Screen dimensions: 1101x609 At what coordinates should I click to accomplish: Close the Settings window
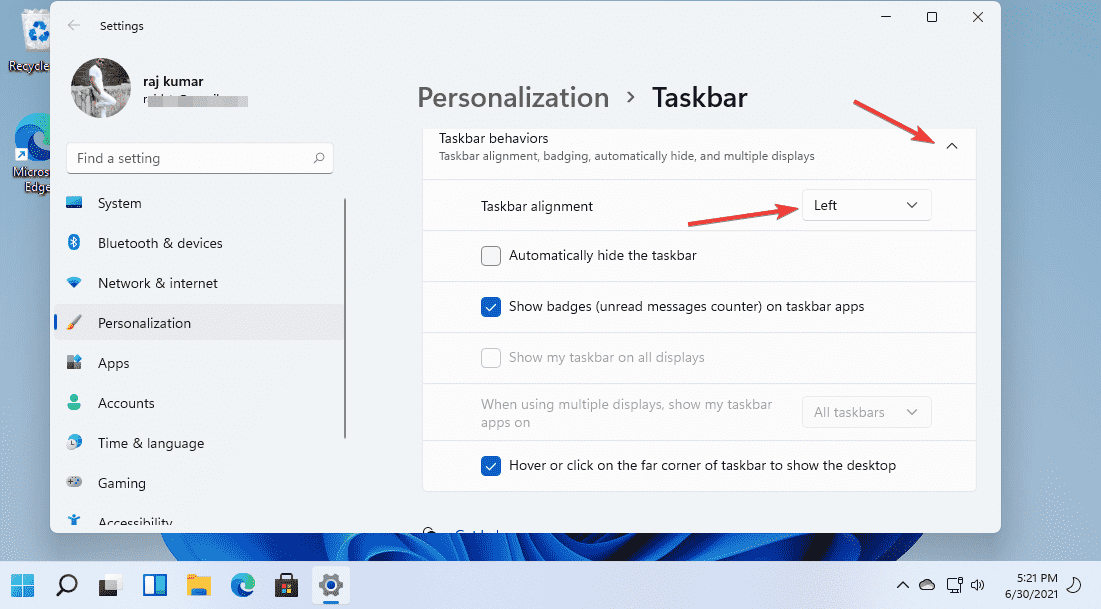977,17
